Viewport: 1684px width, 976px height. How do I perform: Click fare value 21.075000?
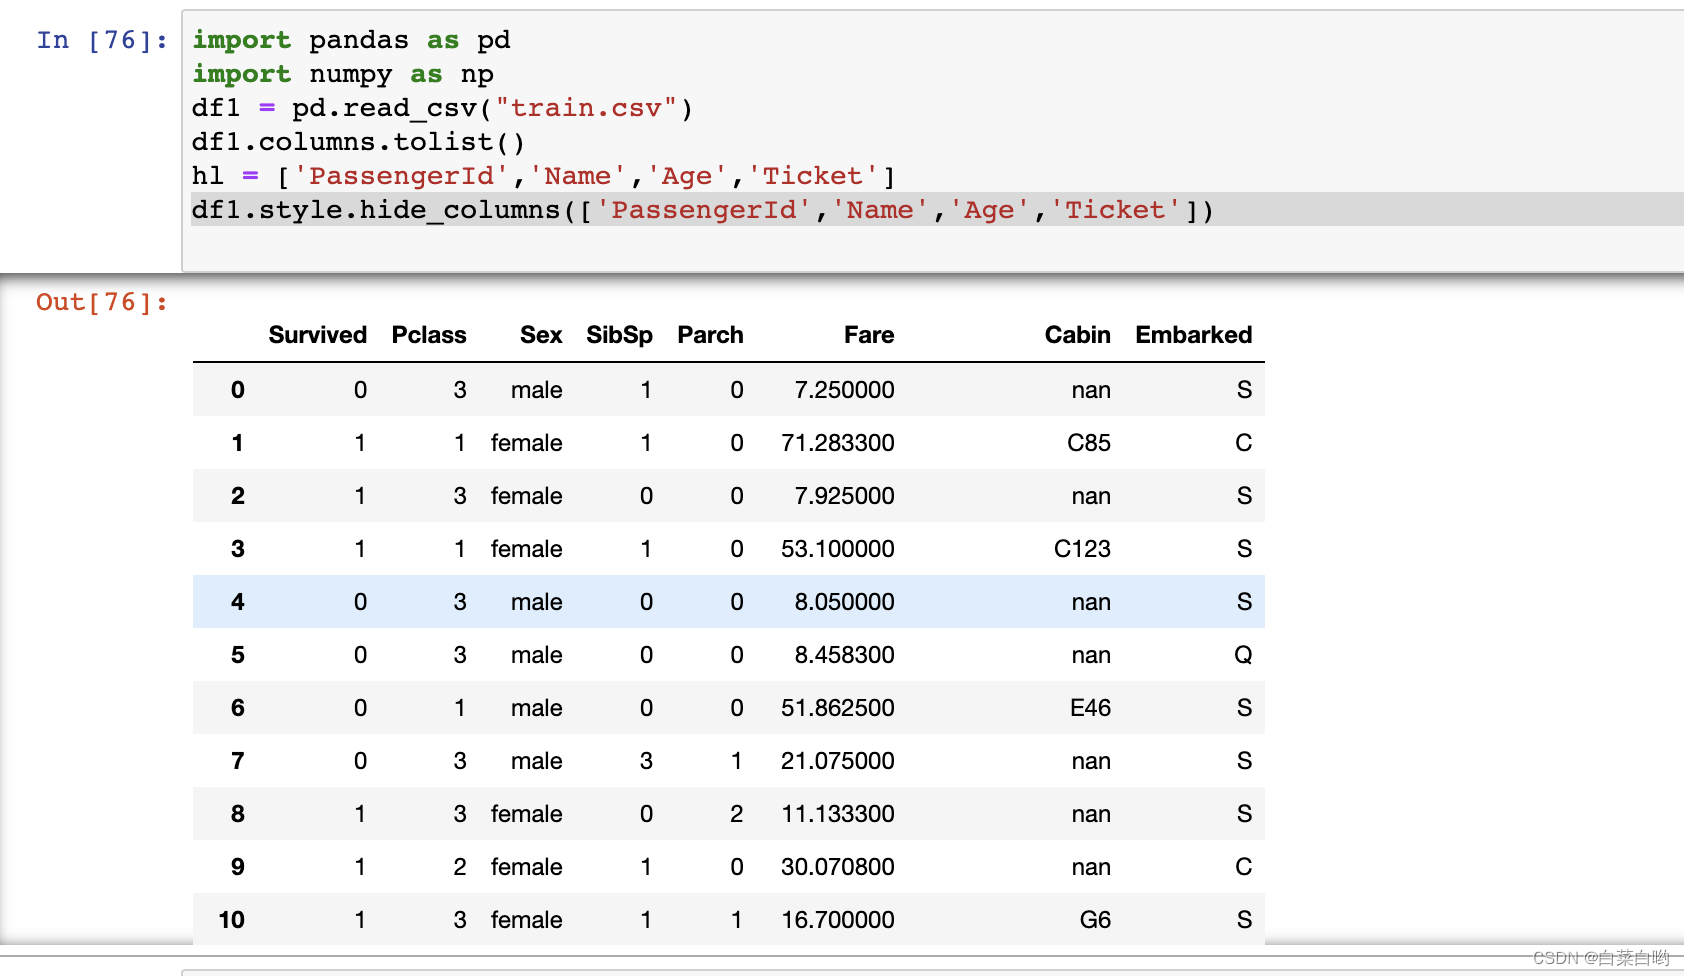[x=837, y=761]
